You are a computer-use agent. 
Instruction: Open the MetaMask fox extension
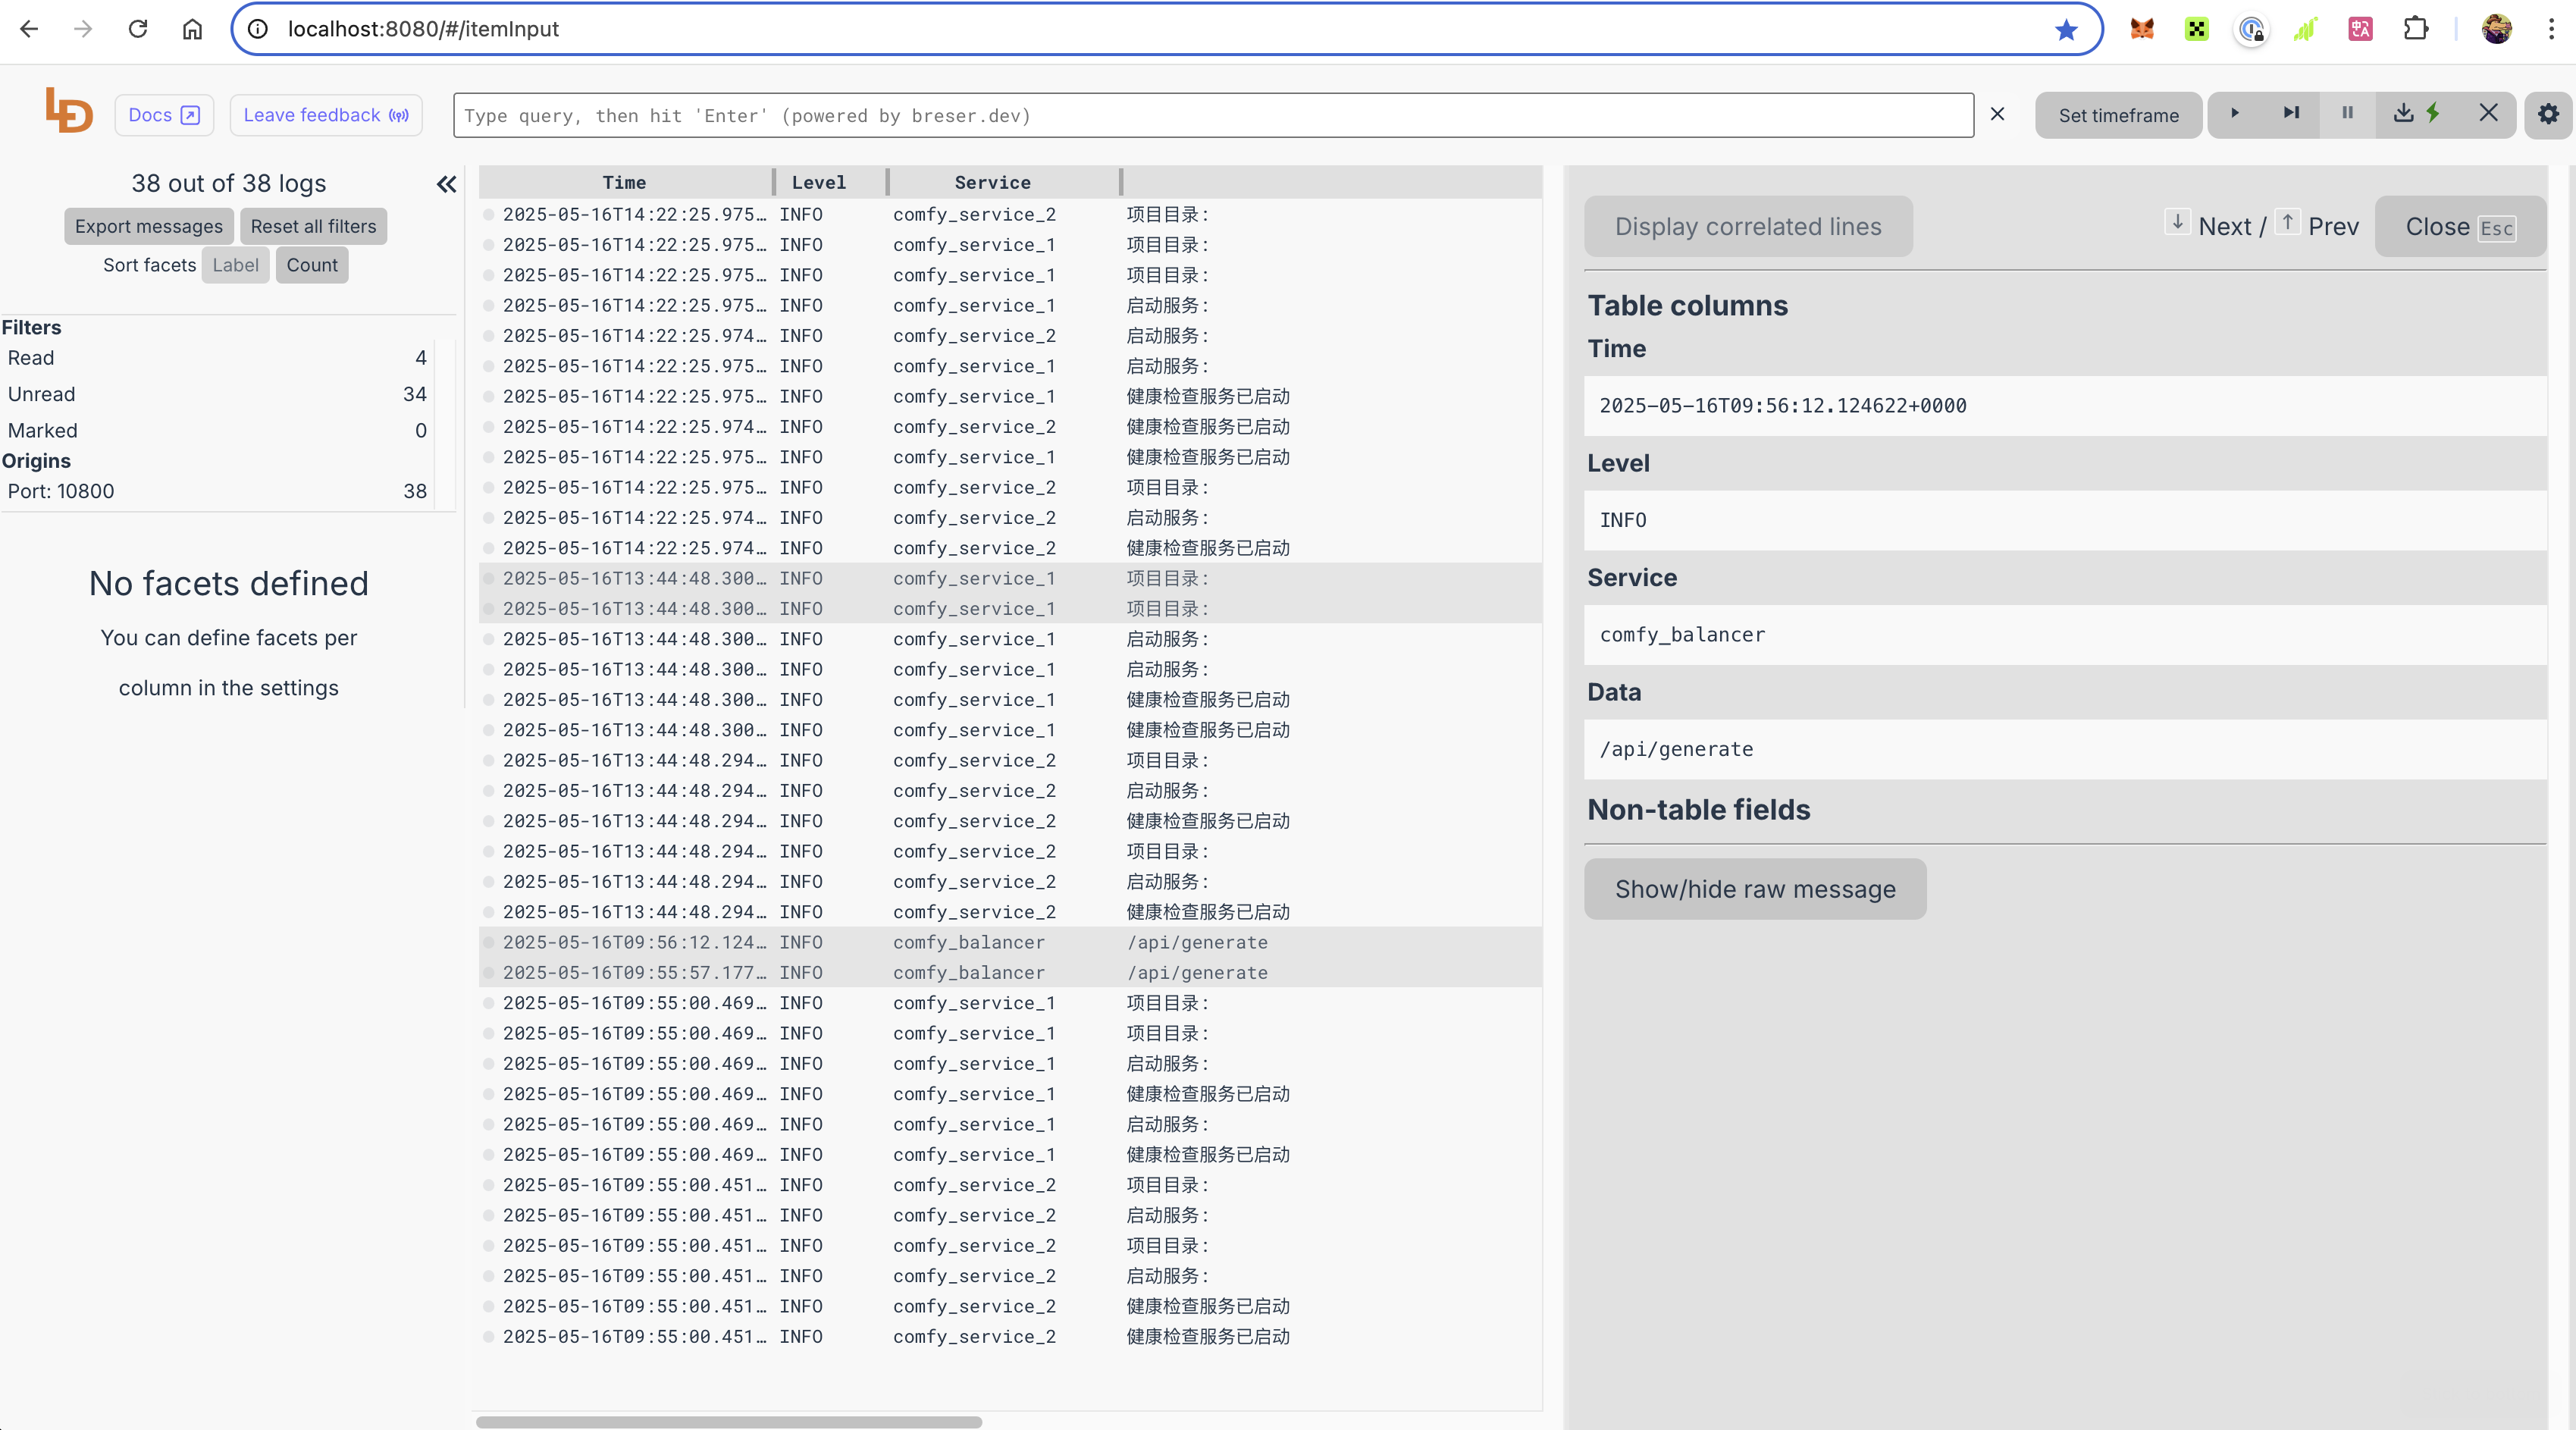2141,29
